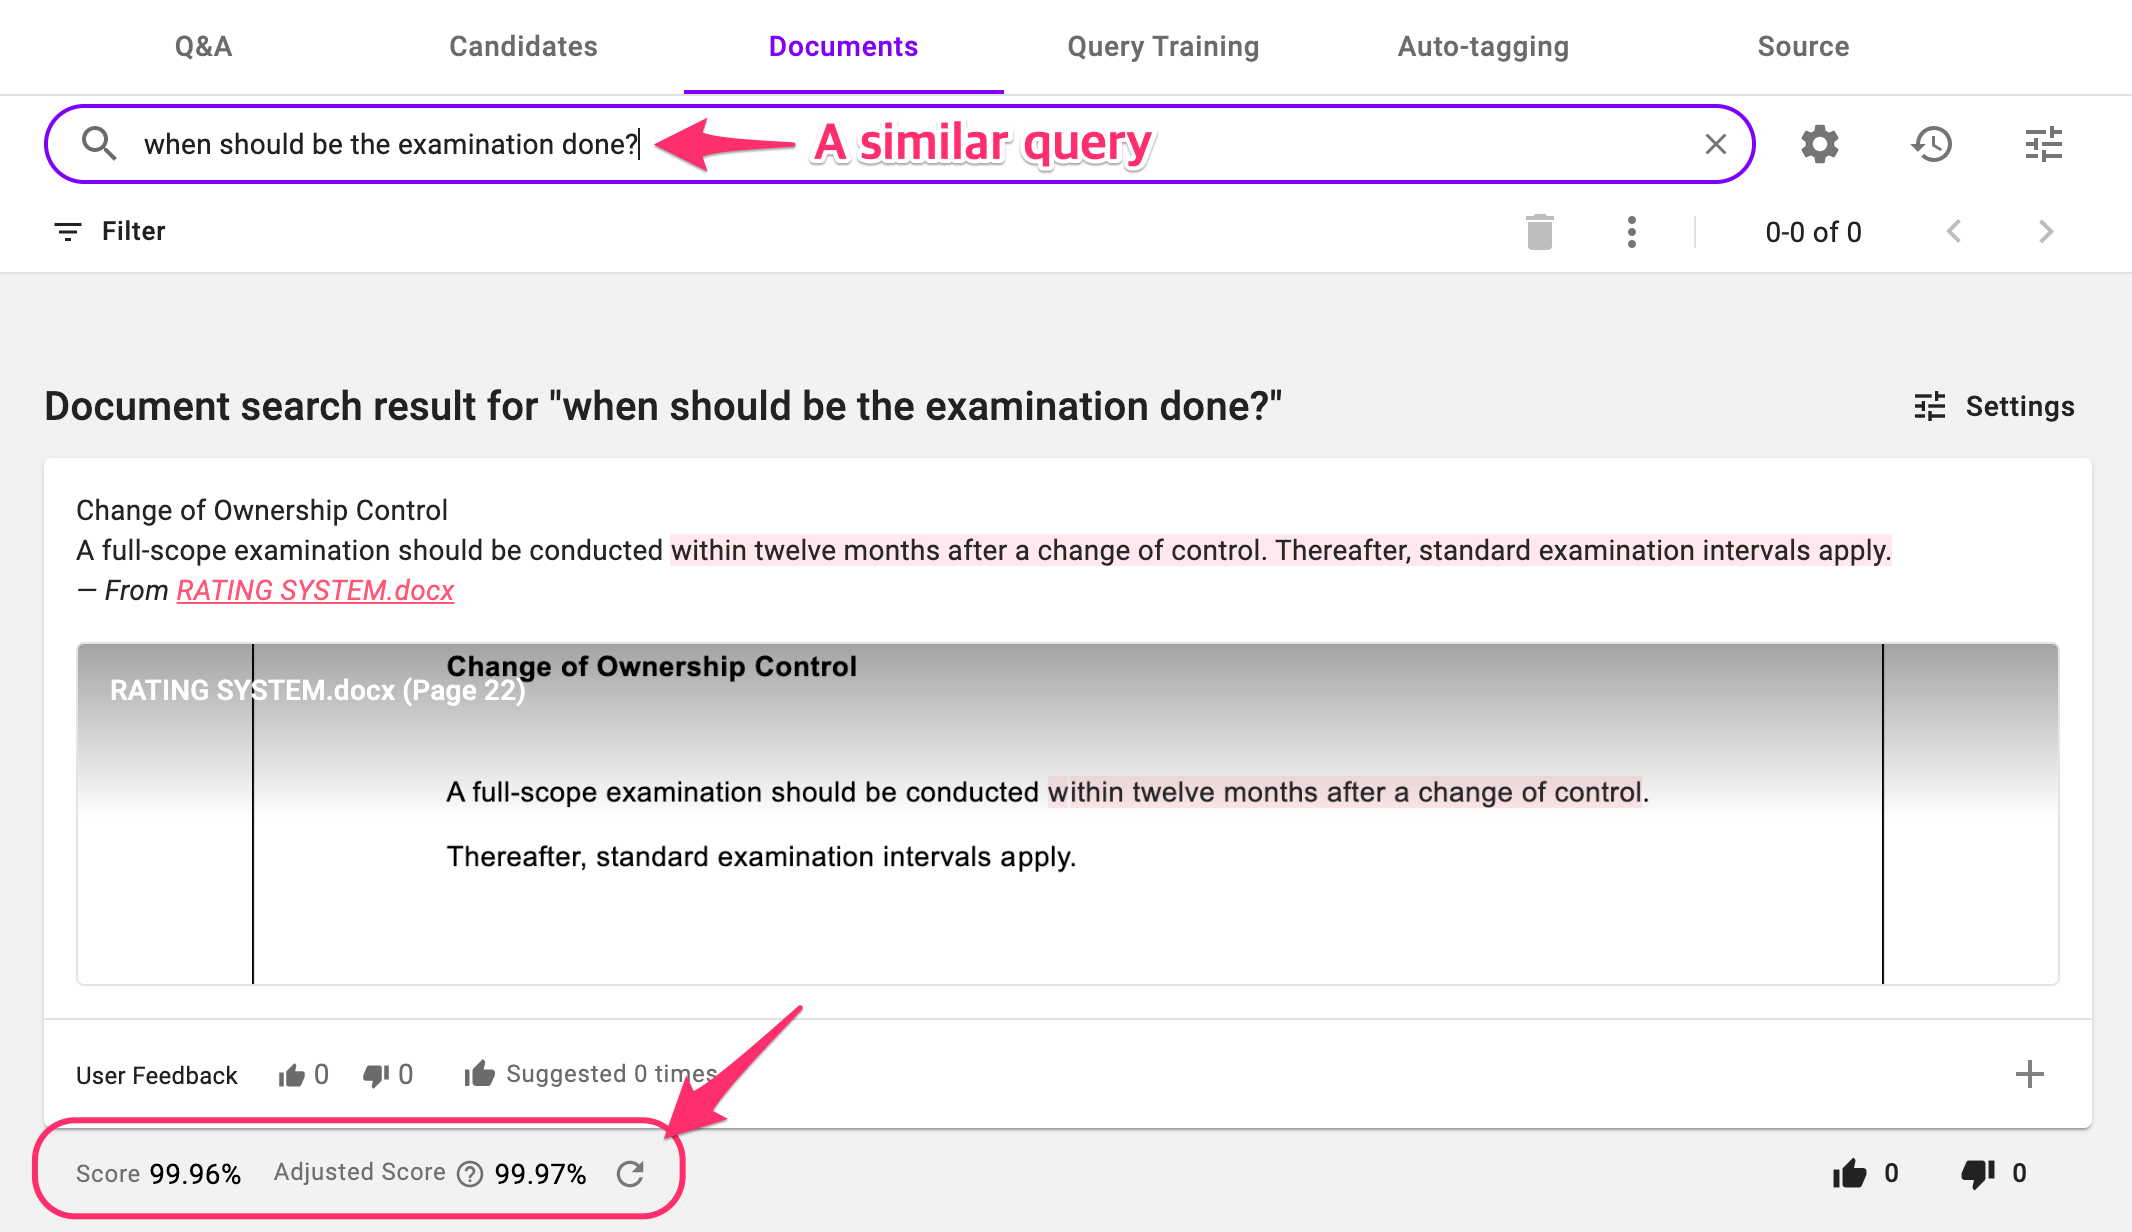
Task: Open advanced search tuning sliders icon
Action: (2043, 144)
